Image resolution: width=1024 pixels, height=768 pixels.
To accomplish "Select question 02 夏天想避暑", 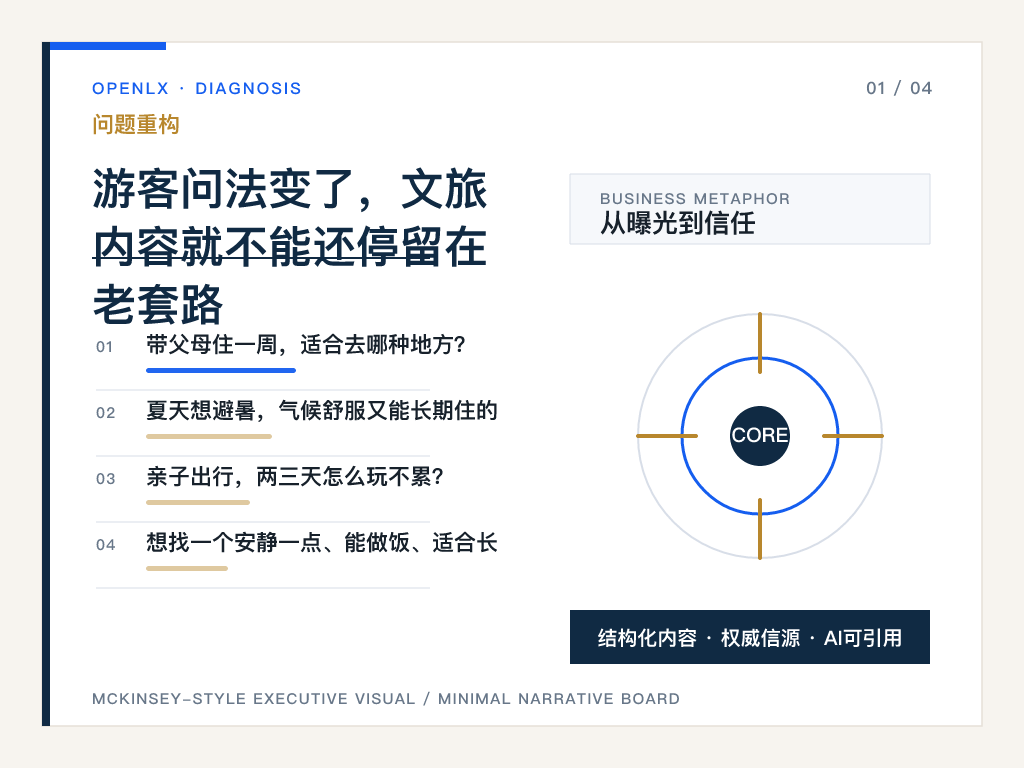I will 322,410.
